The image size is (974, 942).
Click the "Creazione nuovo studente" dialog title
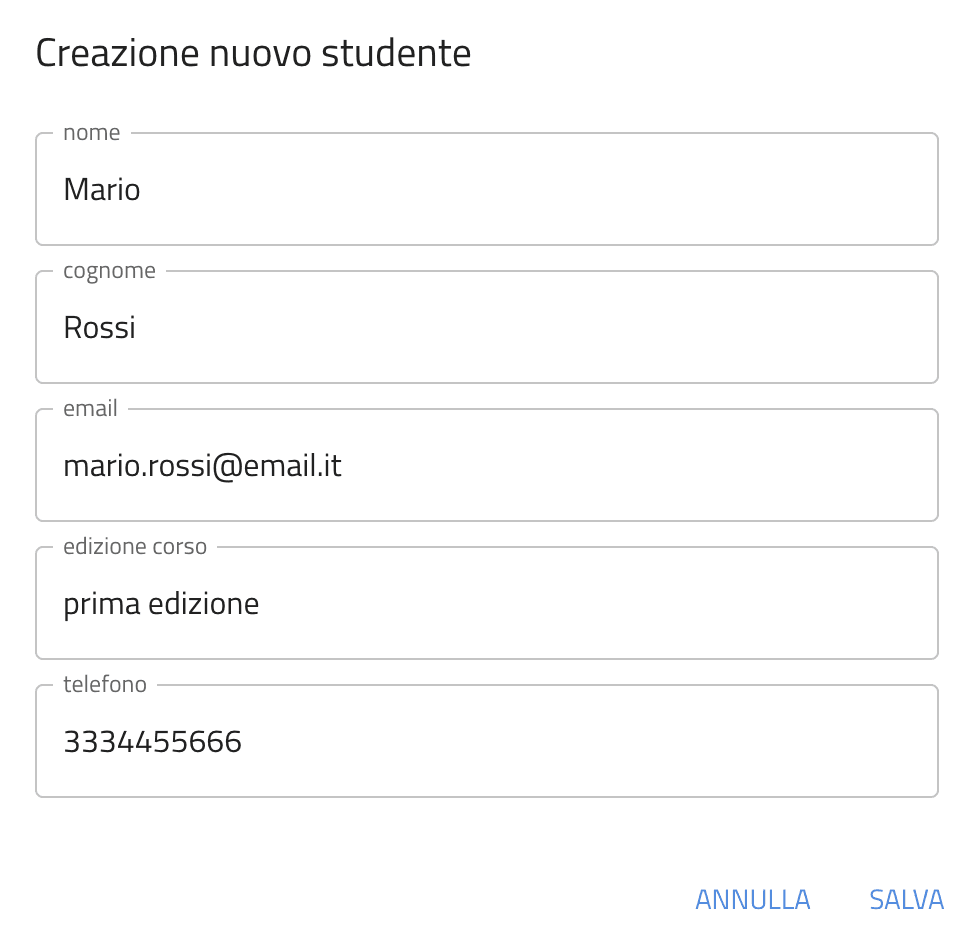(253, 53)
